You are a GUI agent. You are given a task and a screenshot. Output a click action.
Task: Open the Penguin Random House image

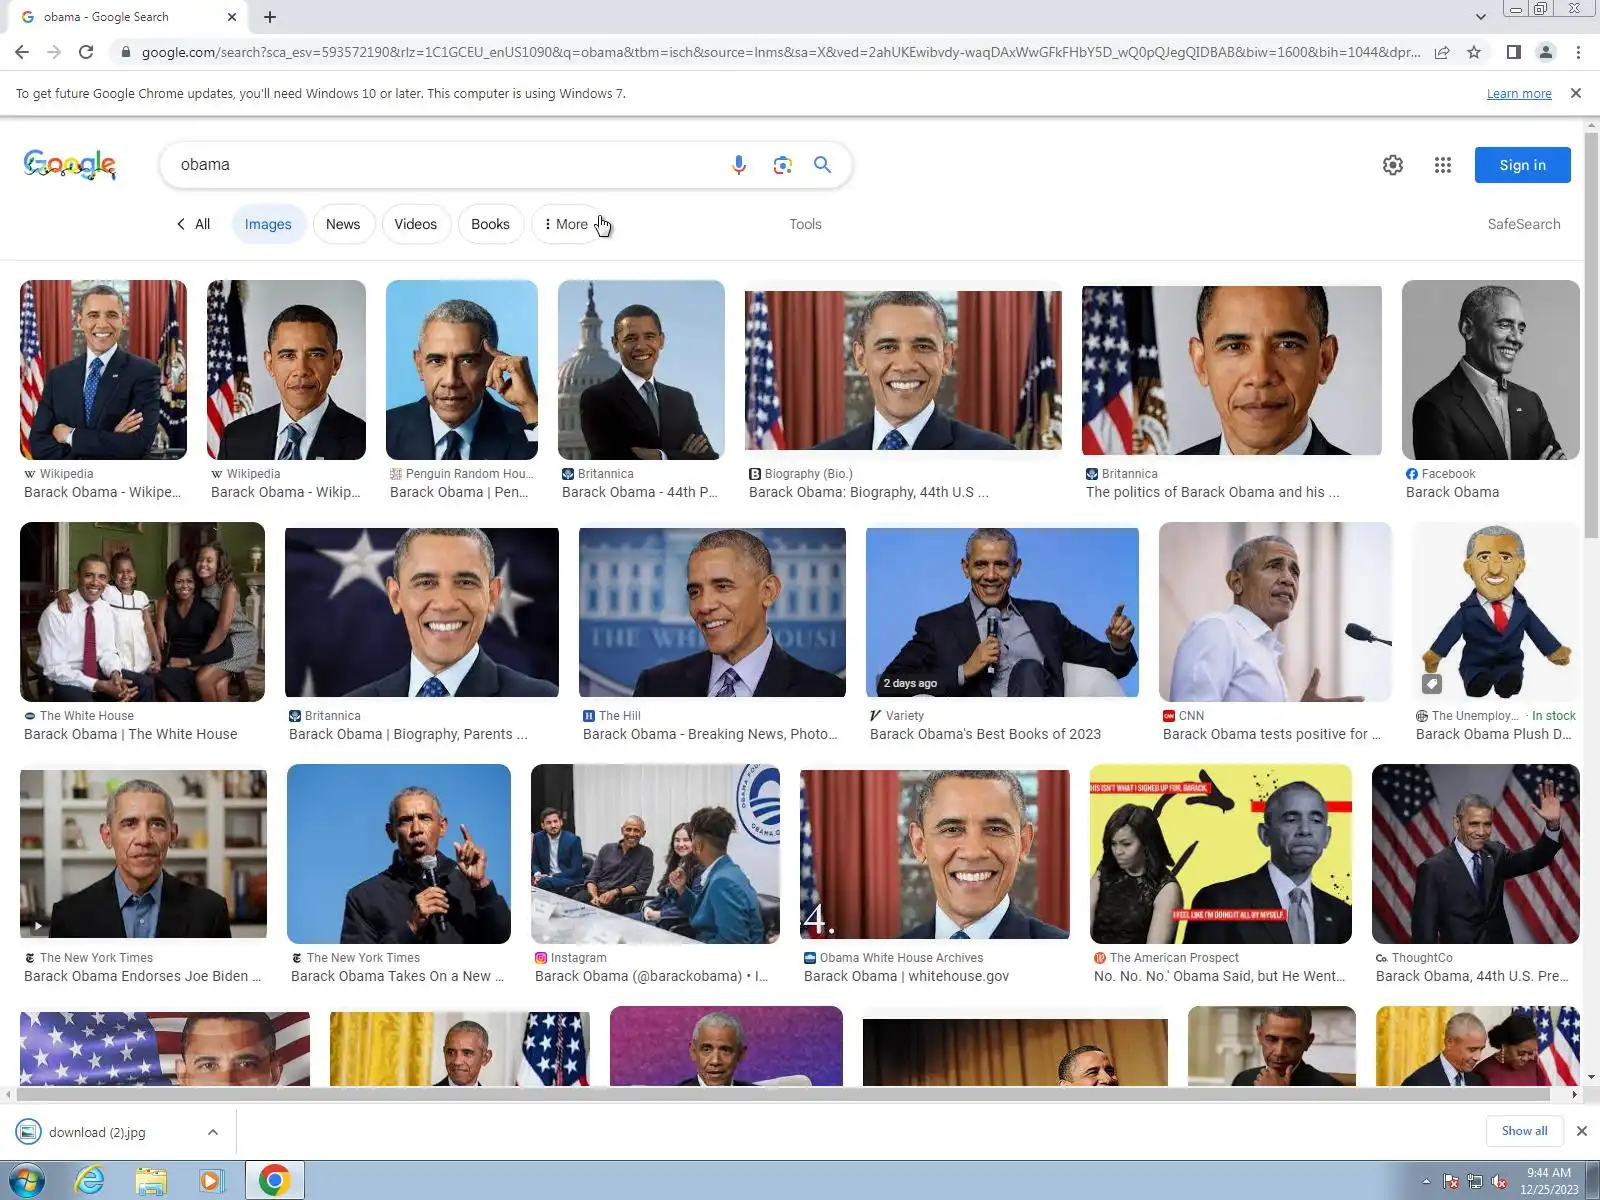click(462, 370)
